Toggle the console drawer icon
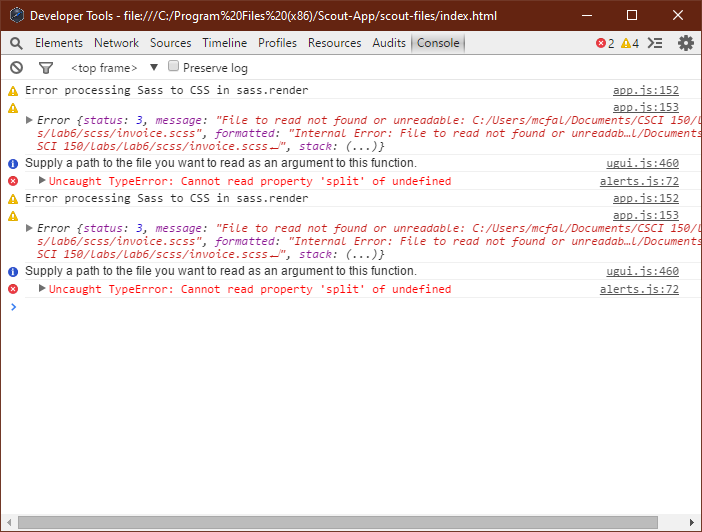Viewport: 702px width, 532px height. 655,43
